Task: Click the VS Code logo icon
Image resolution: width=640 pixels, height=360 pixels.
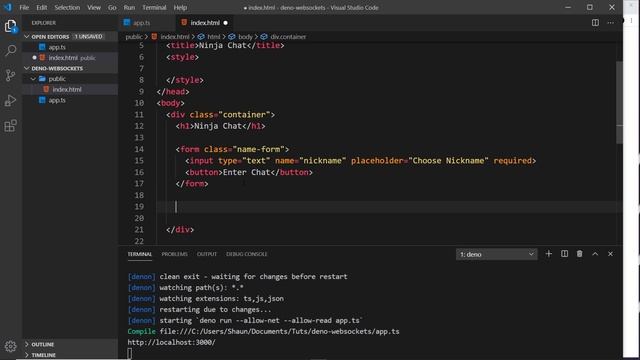Action: (x=8, y=7)
